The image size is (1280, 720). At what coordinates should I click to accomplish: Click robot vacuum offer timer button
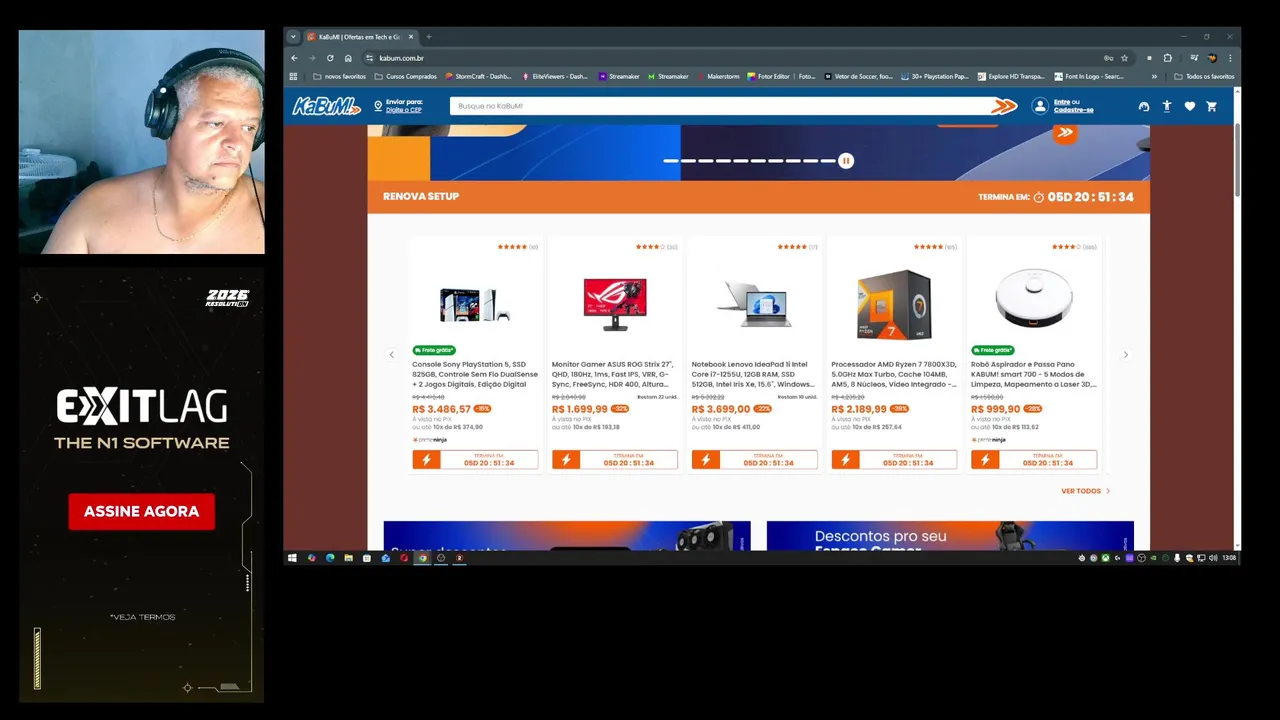(1034, 460)
